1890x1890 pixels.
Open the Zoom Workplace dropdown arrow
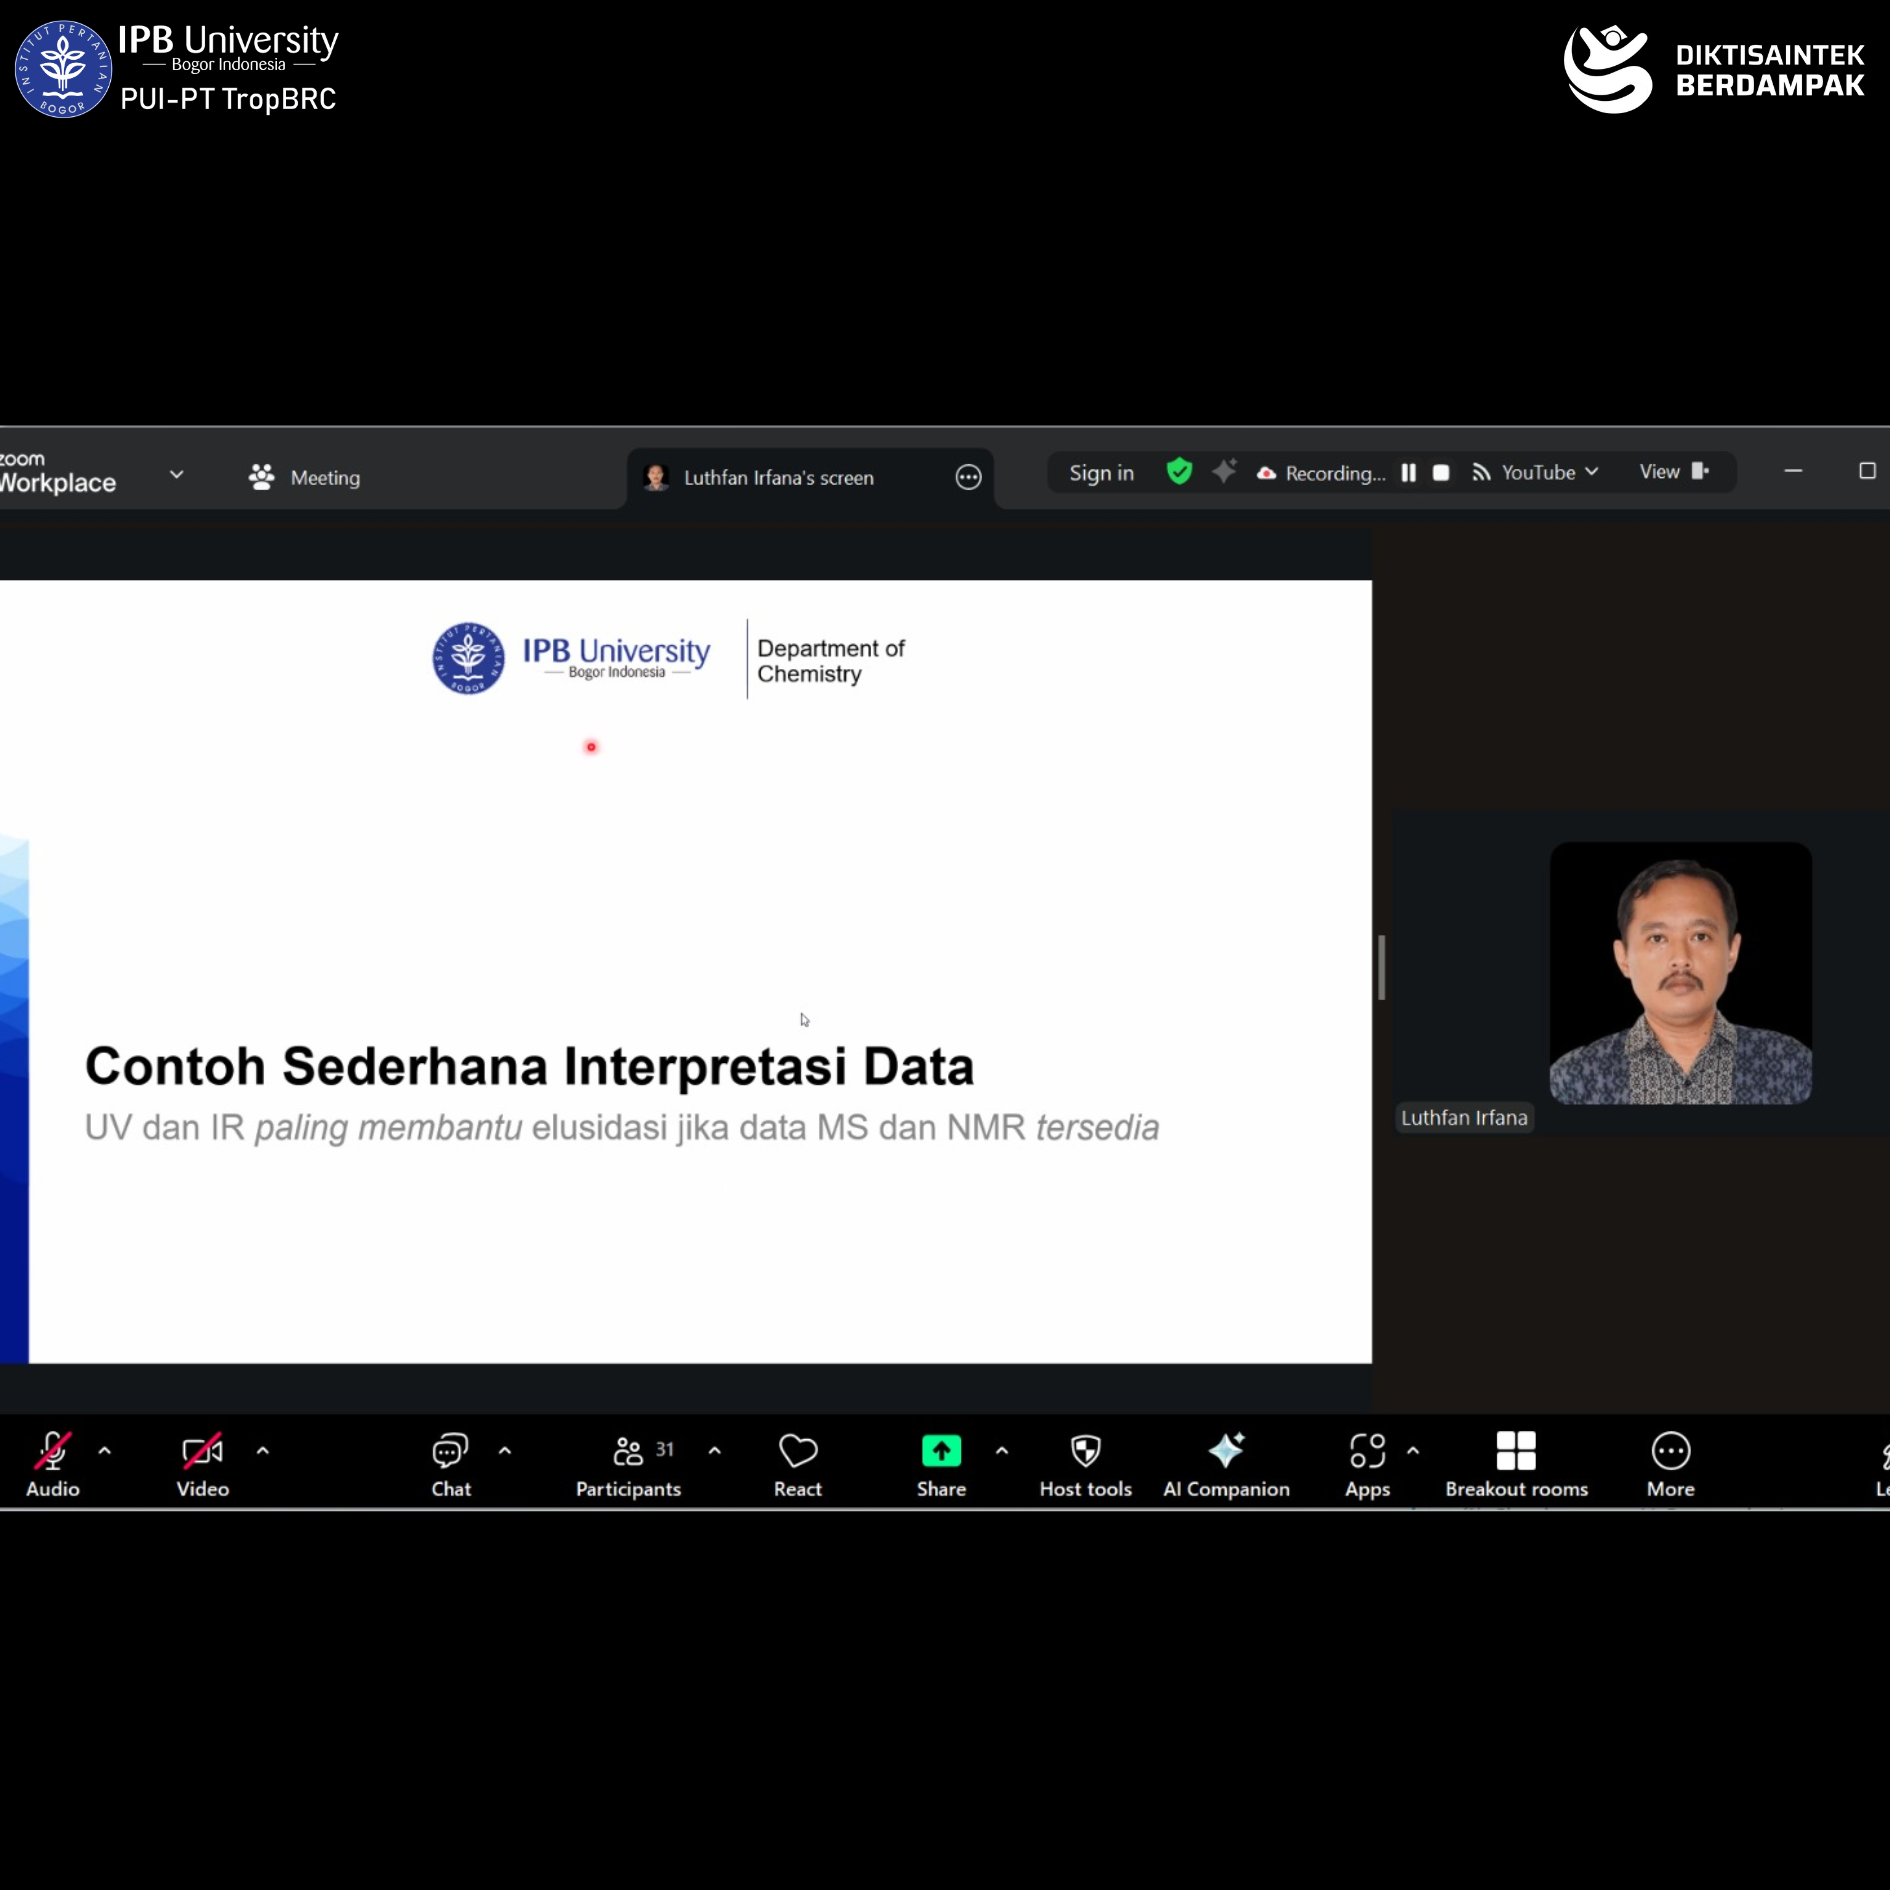(x=177, y=475)
